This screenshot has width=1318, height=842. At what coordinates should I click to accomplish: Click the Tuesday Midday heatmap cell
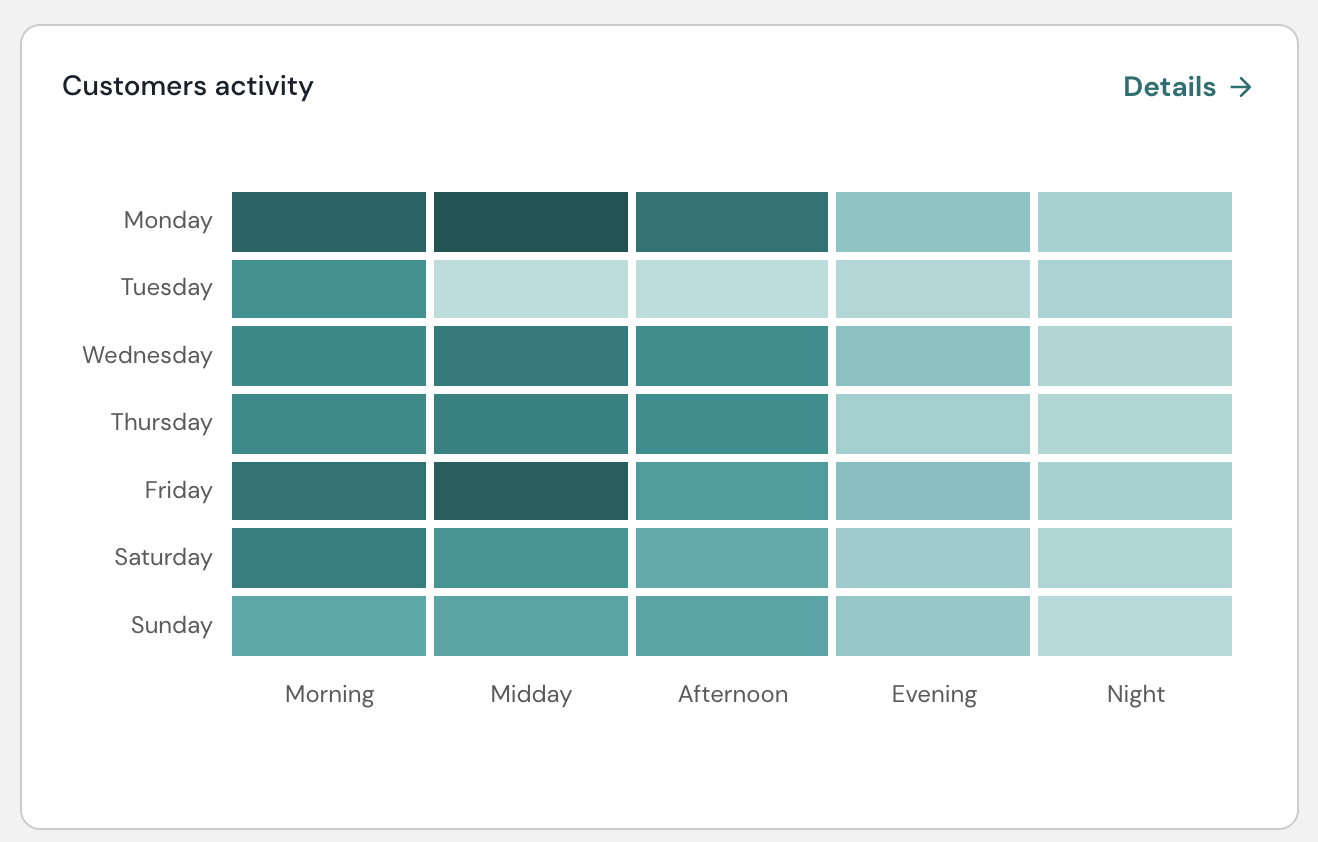(531, 289)
